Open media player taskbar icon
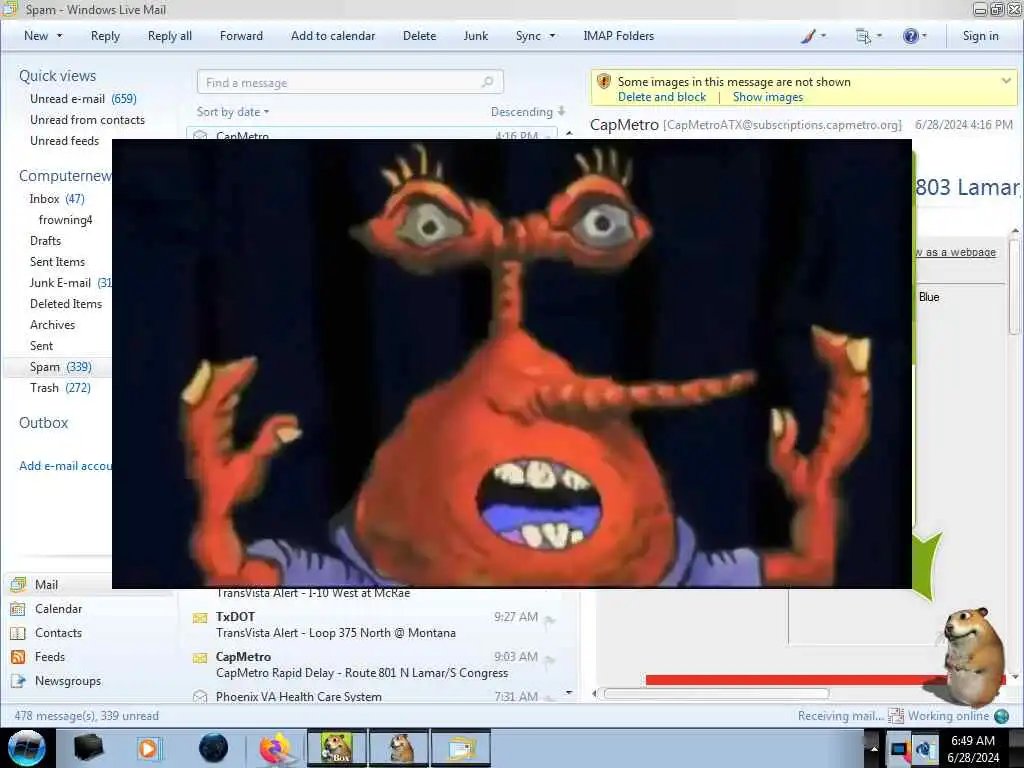The width and height of the screenshot is (1024, 768). 148,748
